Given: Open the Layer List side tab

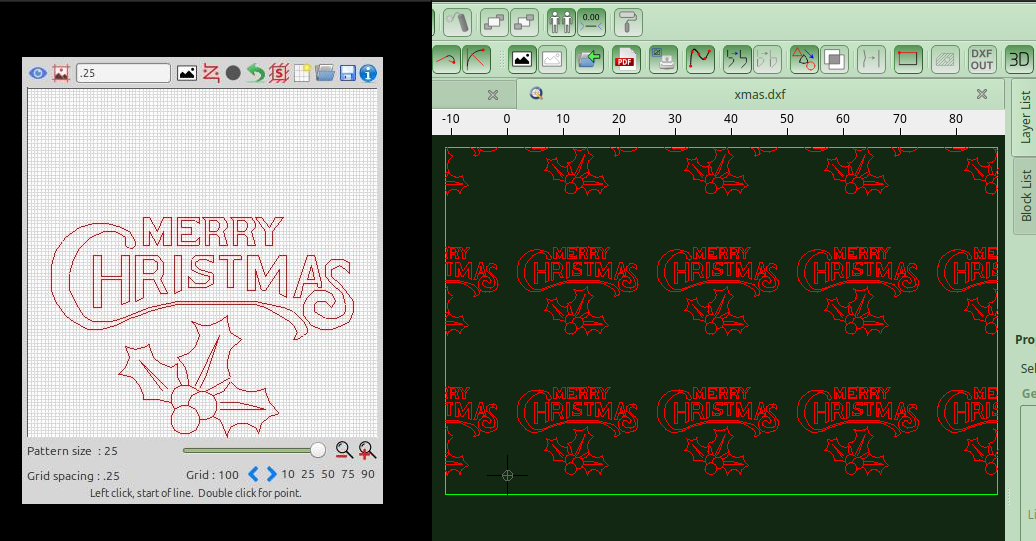Looking at the screenshot, I should click(1025, 117).
